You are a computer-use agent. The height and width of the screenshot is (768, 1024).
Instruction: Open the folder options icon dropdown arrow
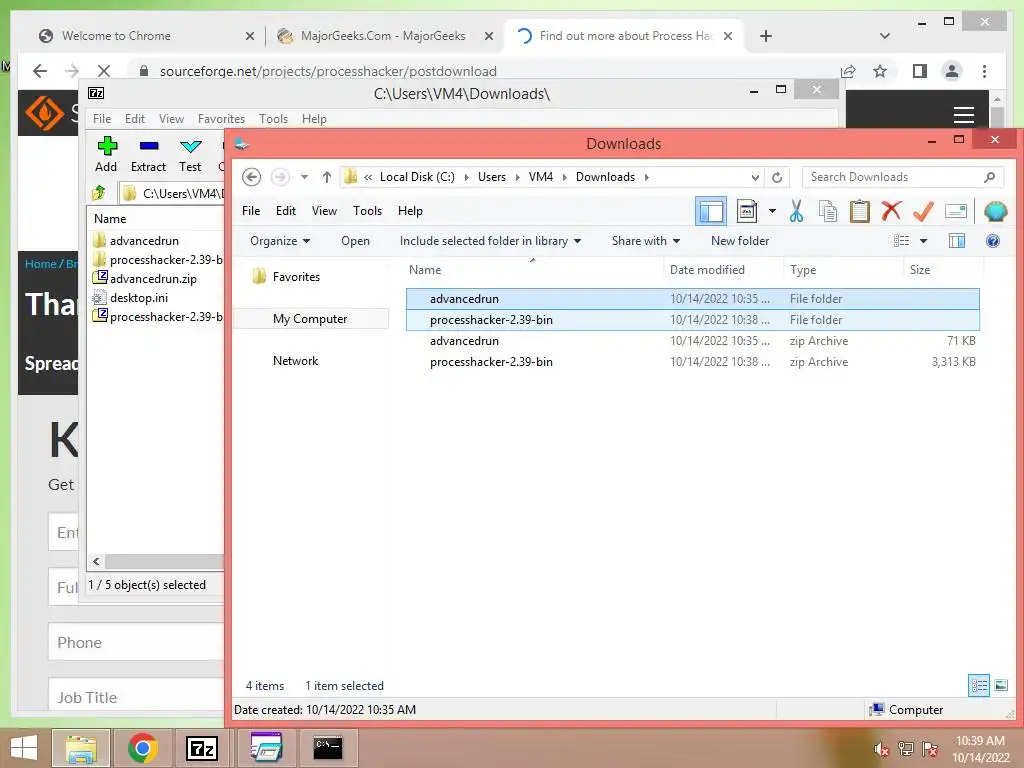(x=772, y=211)
